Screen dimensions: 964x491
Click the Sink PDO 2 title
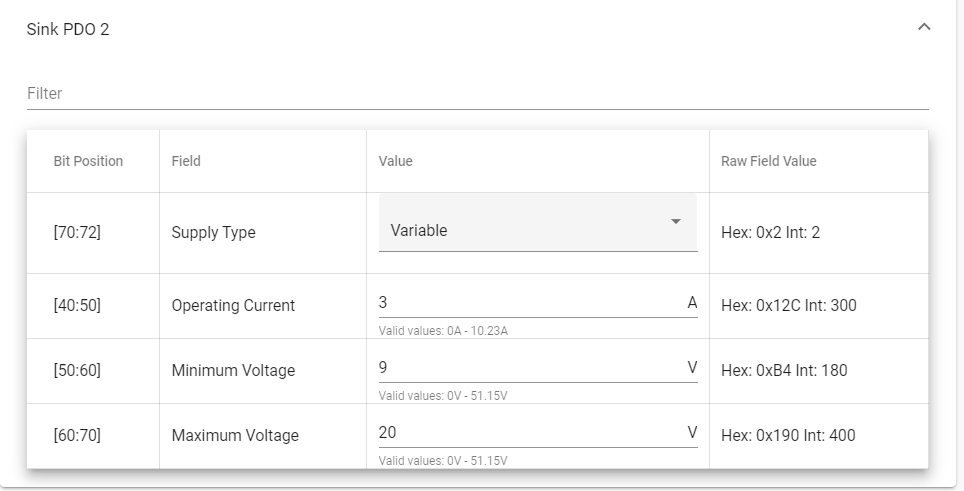(x=68, y=29)
